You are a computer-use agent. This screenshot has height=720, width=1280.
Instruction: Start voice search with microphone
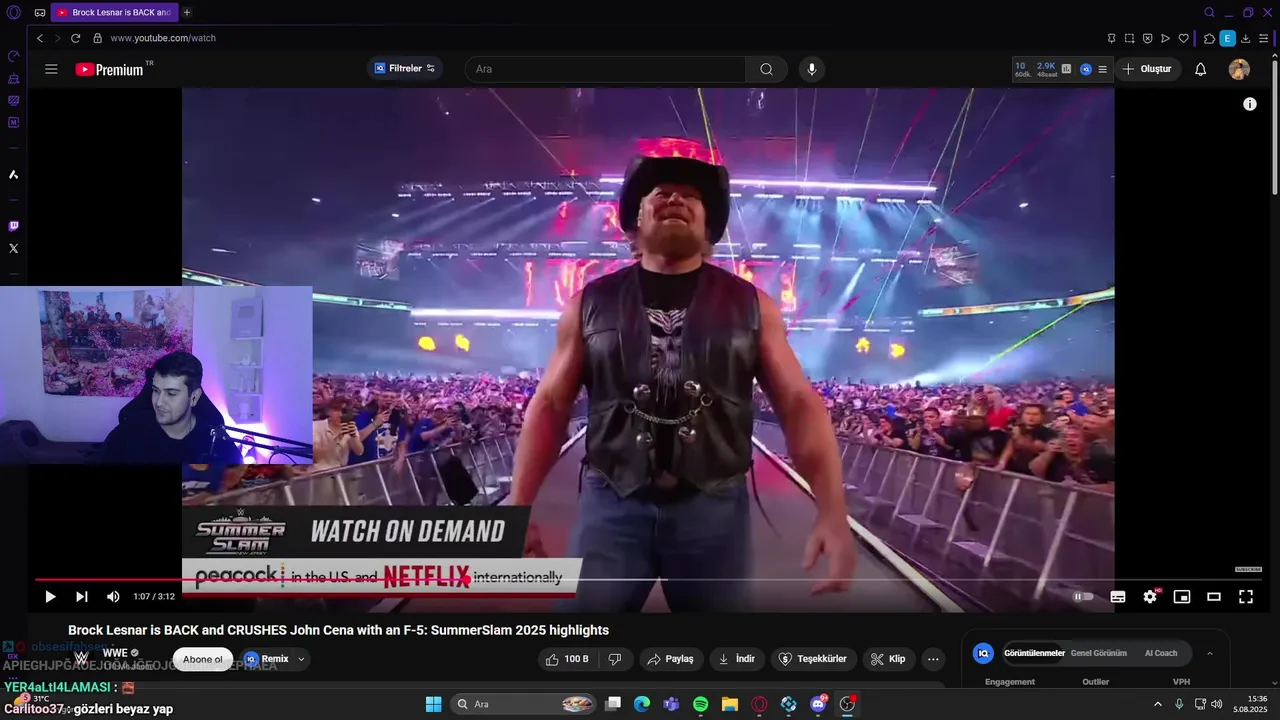811,69
